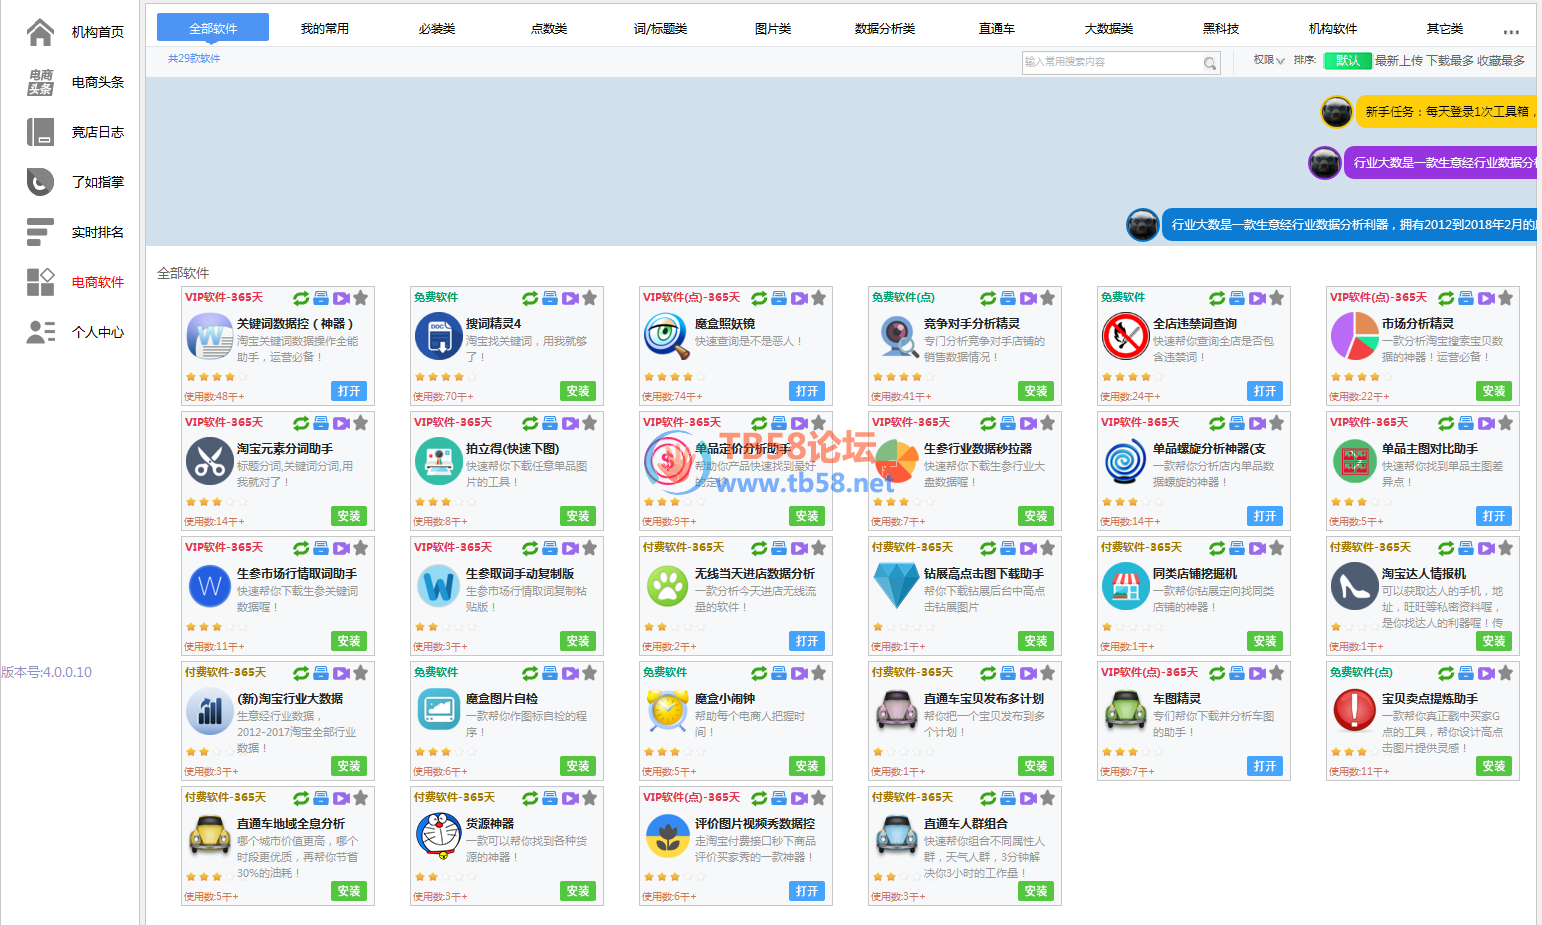Screen dimensions: 1542x925
Task: Open 竞店日志 sidebar icon
Action: pyautogui.click(x=40, y=132)
